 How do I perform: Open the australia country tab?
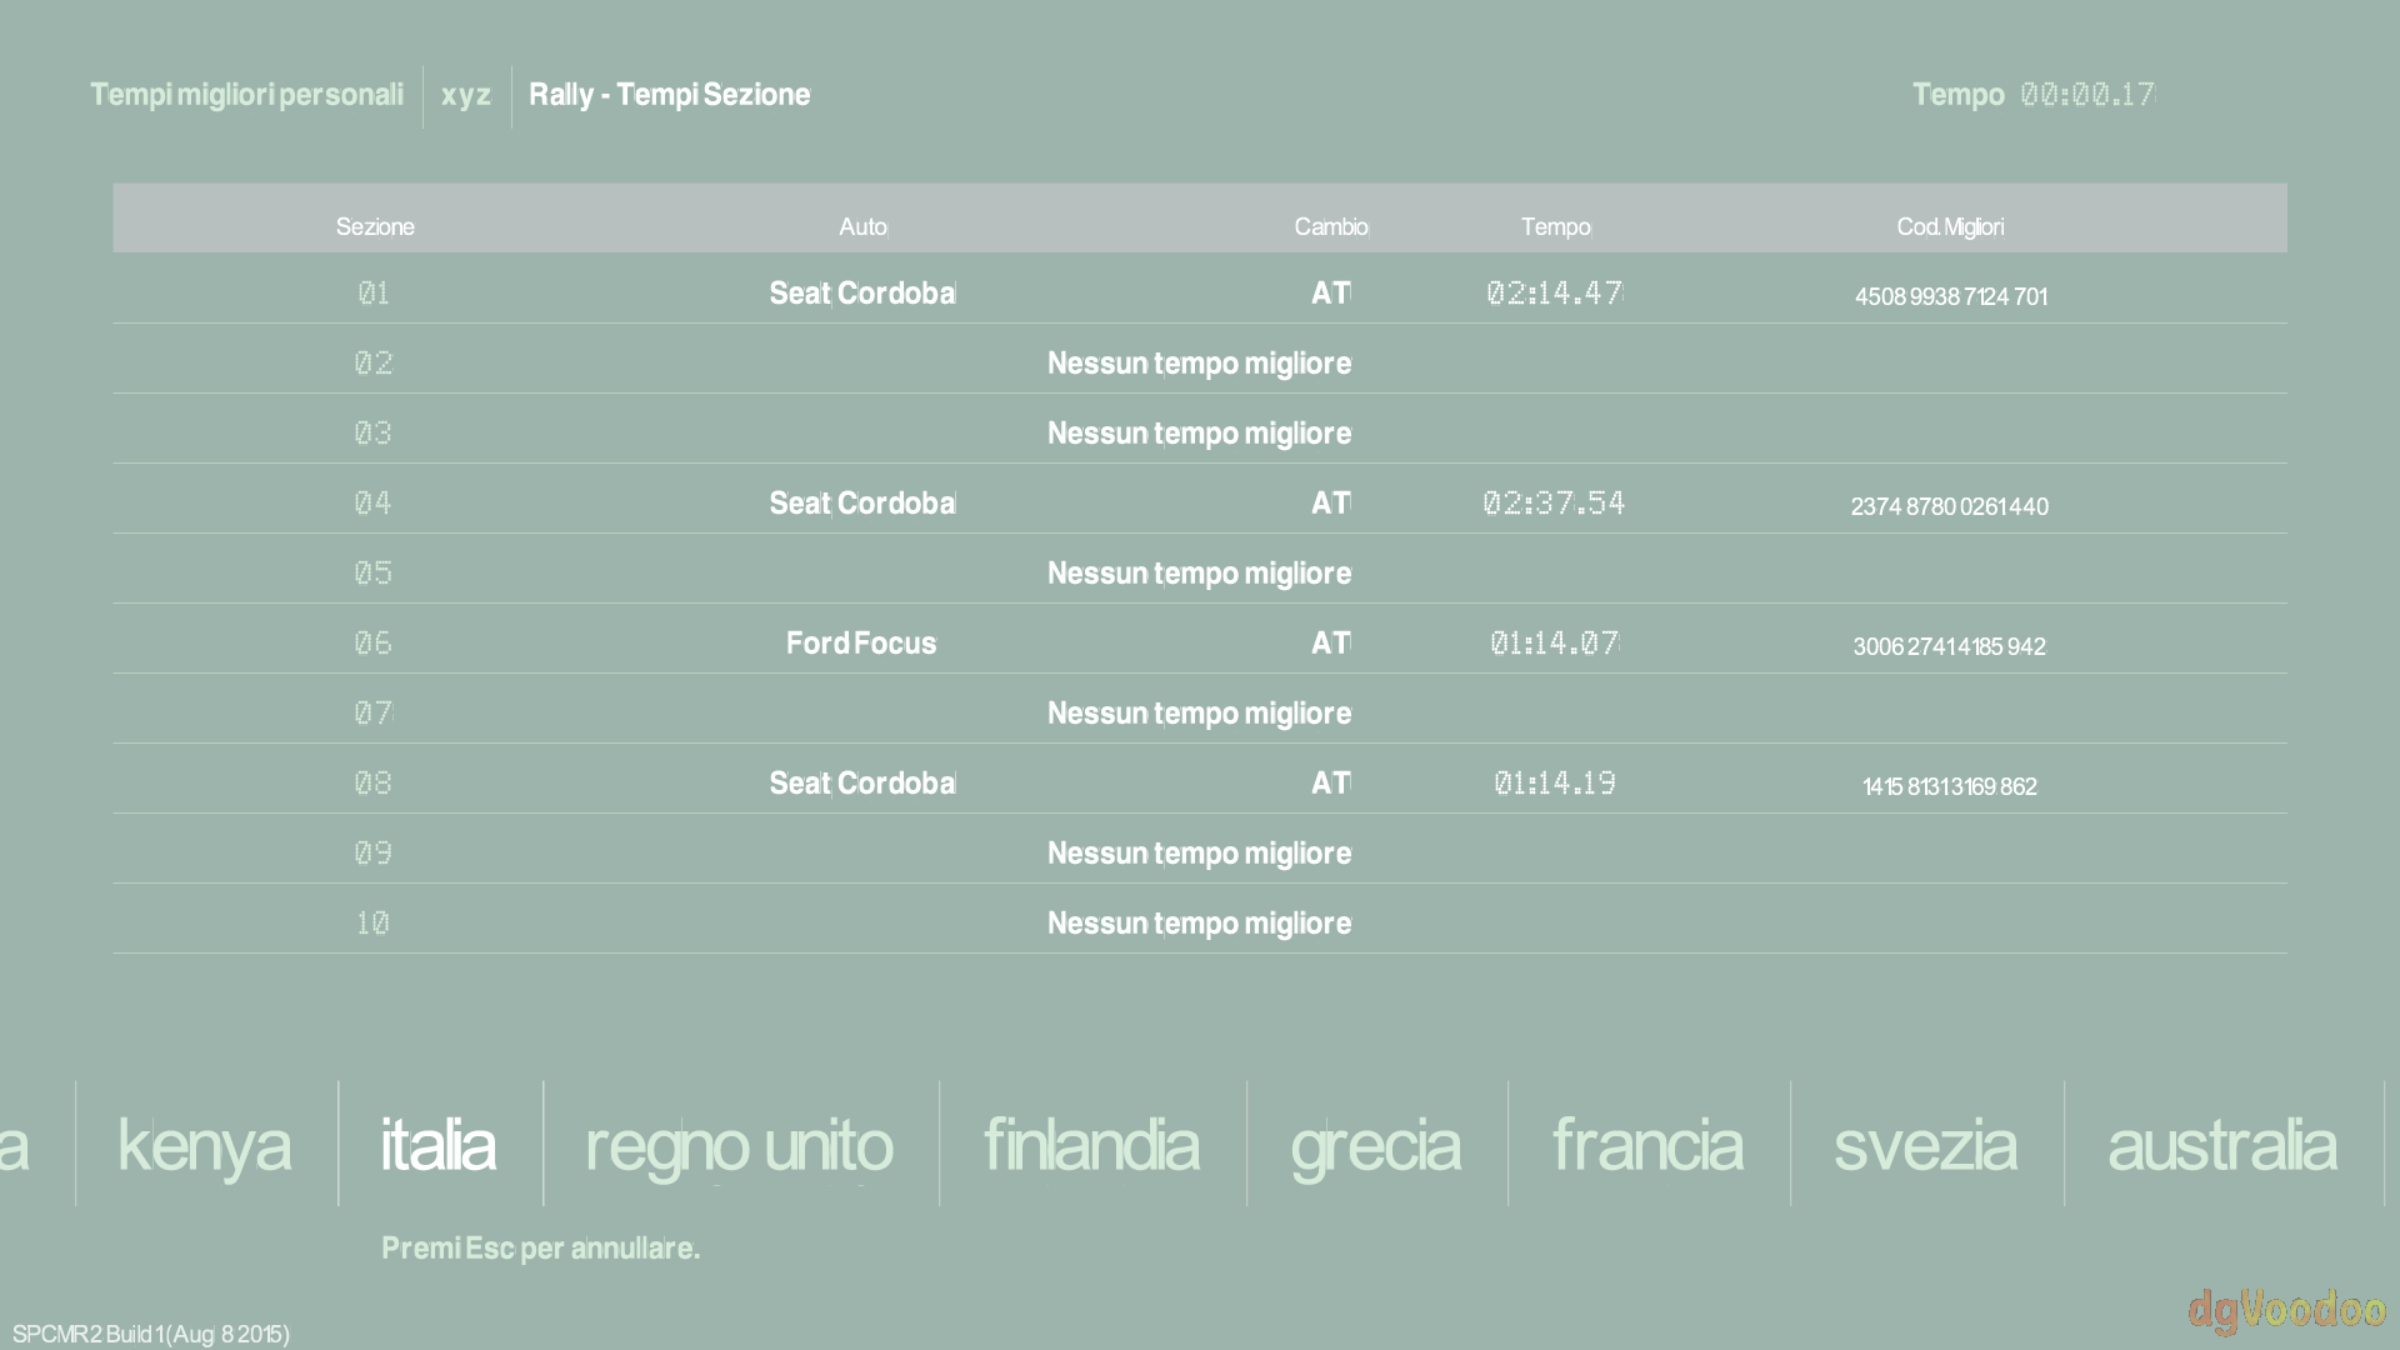[x=2222, y=1145]
